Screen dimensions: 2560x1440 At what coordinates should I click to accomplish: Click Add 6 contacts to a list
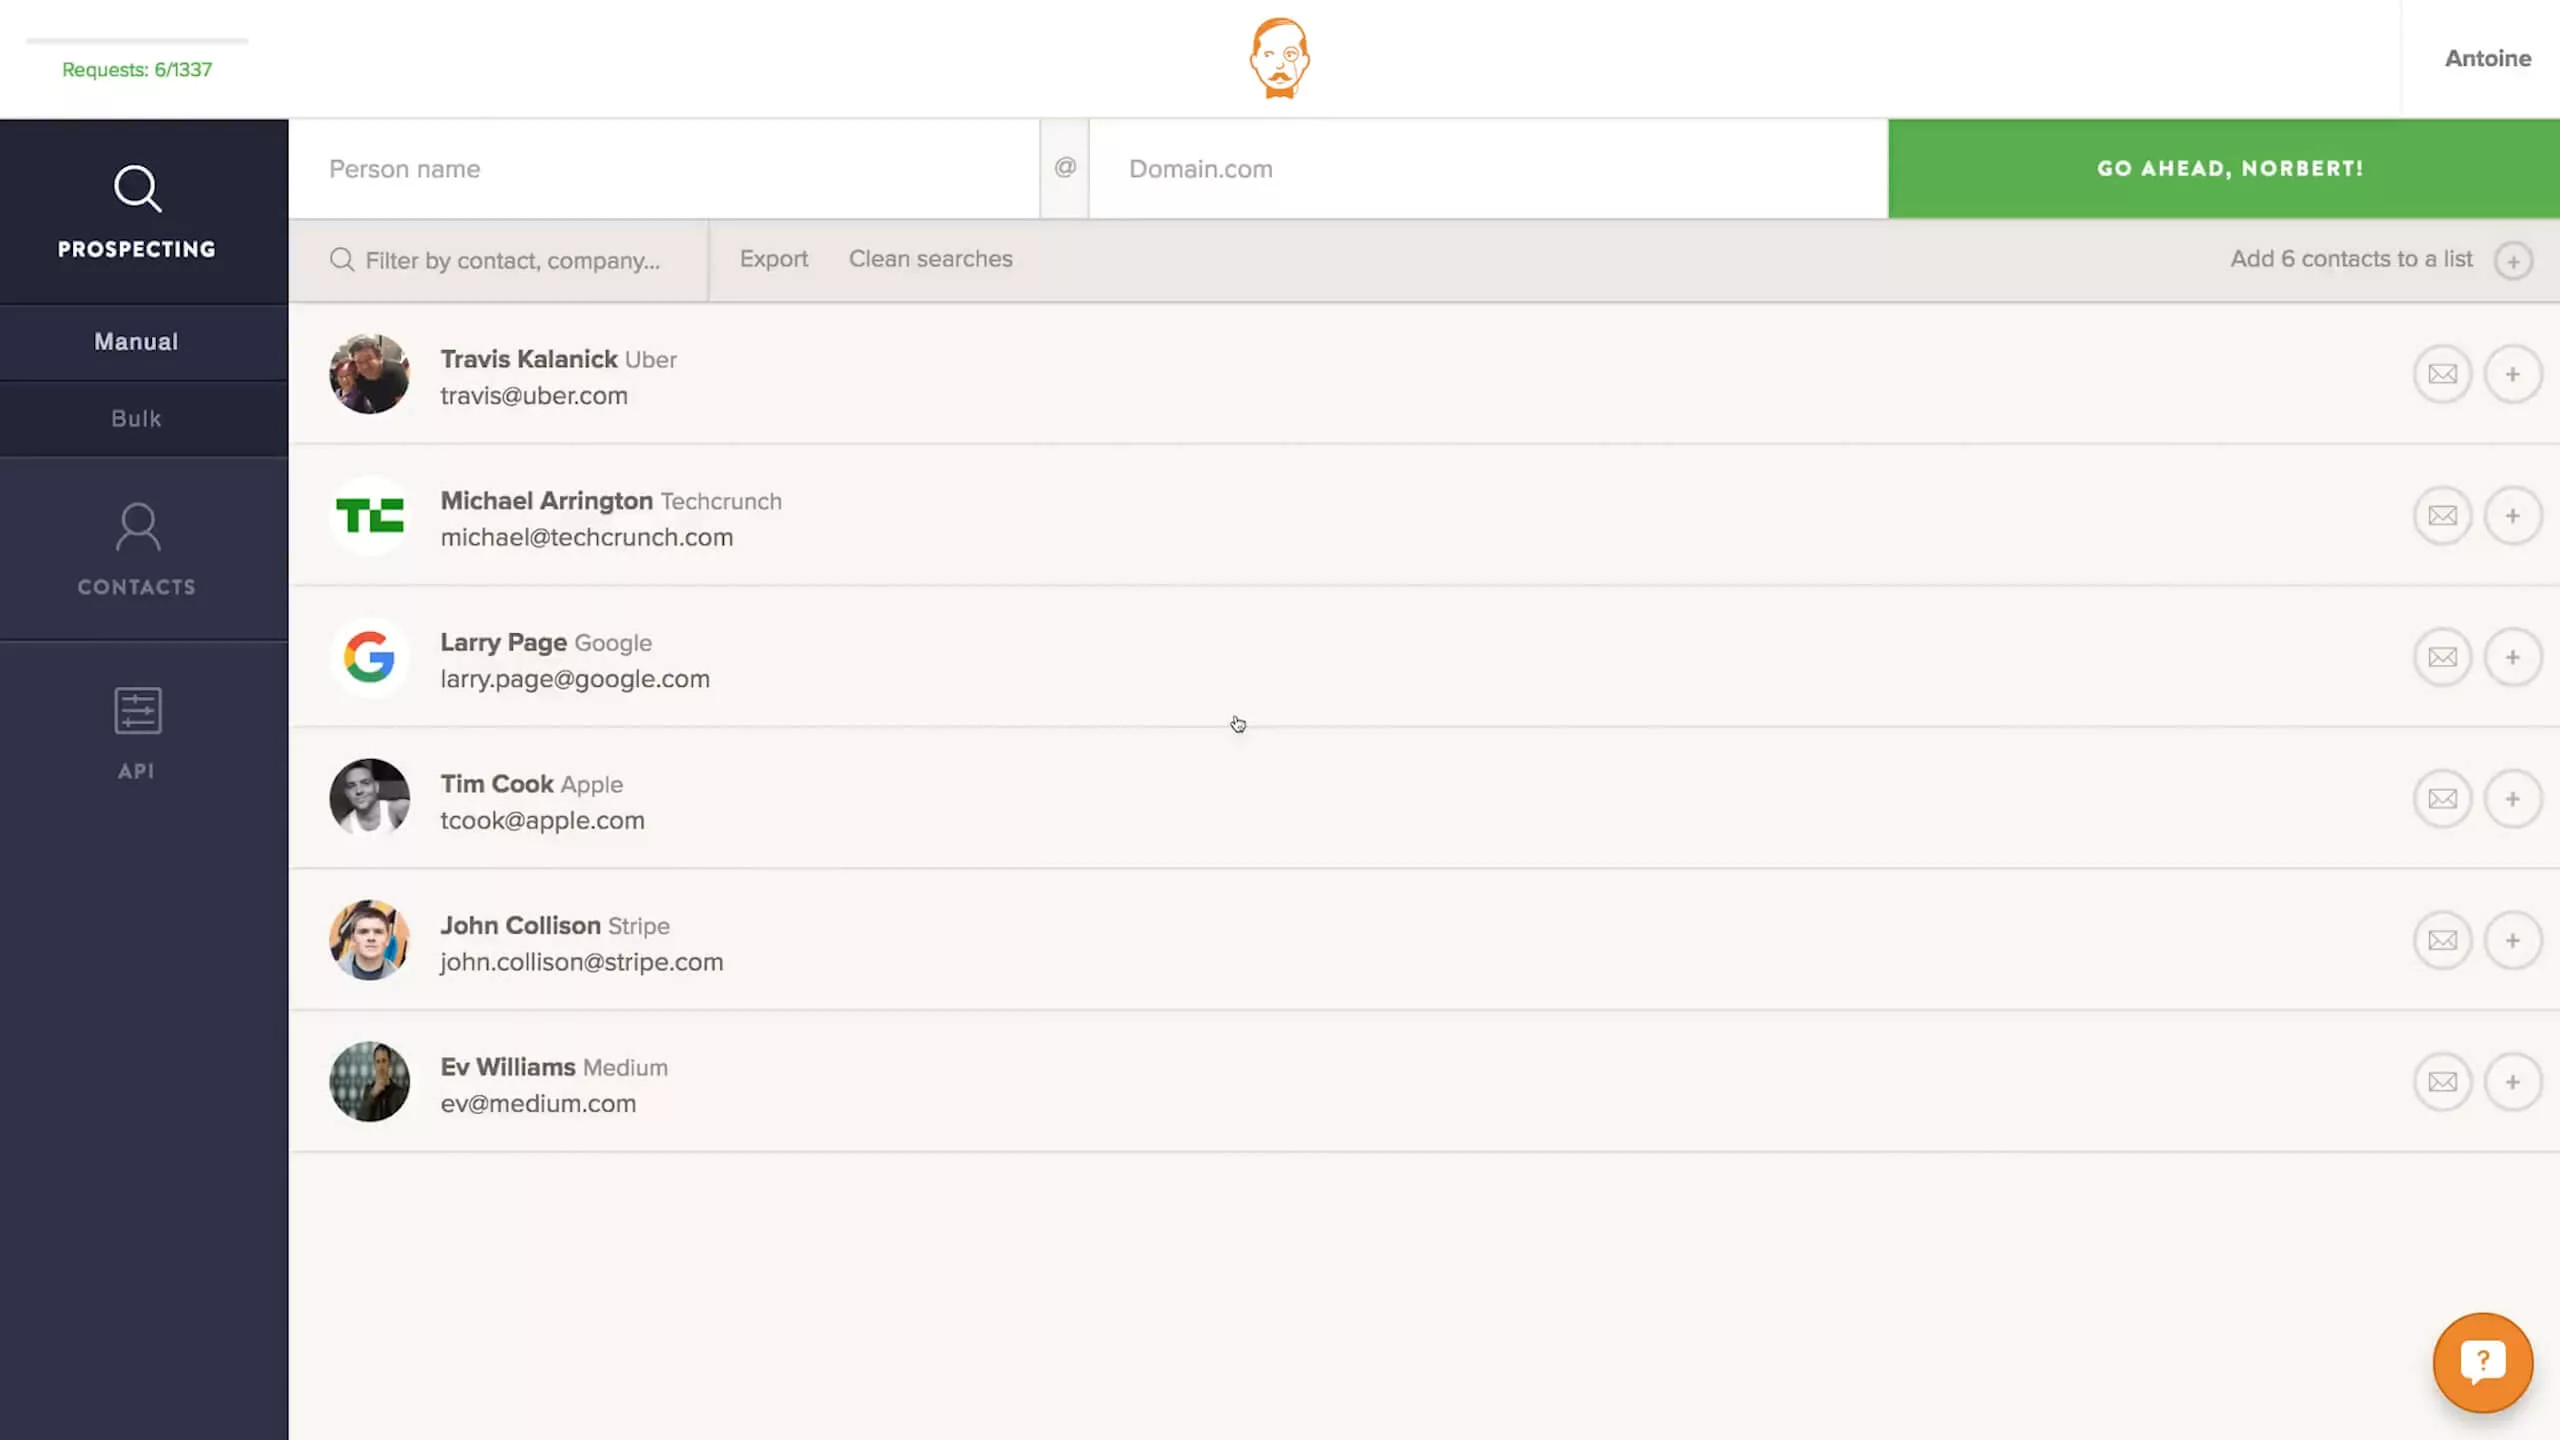(x=2349, y=259)
